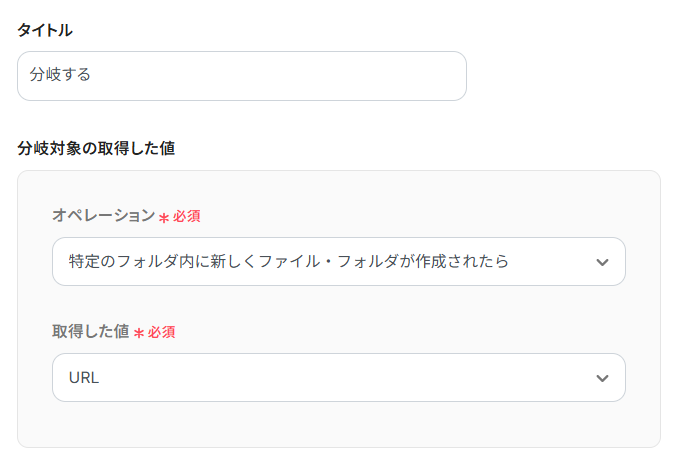Viewport: 686px width, 463px height.
Task: Click the red asterisk beside the 取得した値 label
Action: 139,333
